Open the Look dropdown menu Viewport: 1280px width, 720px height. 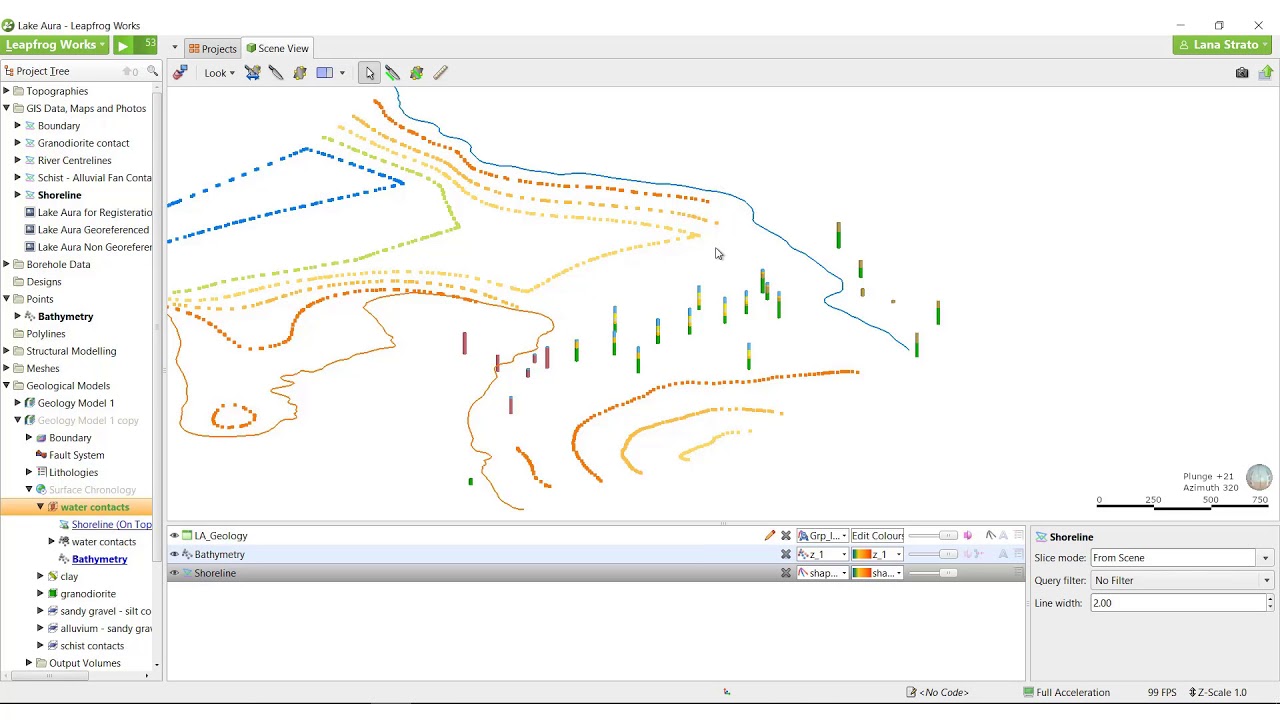click(219, 72)
